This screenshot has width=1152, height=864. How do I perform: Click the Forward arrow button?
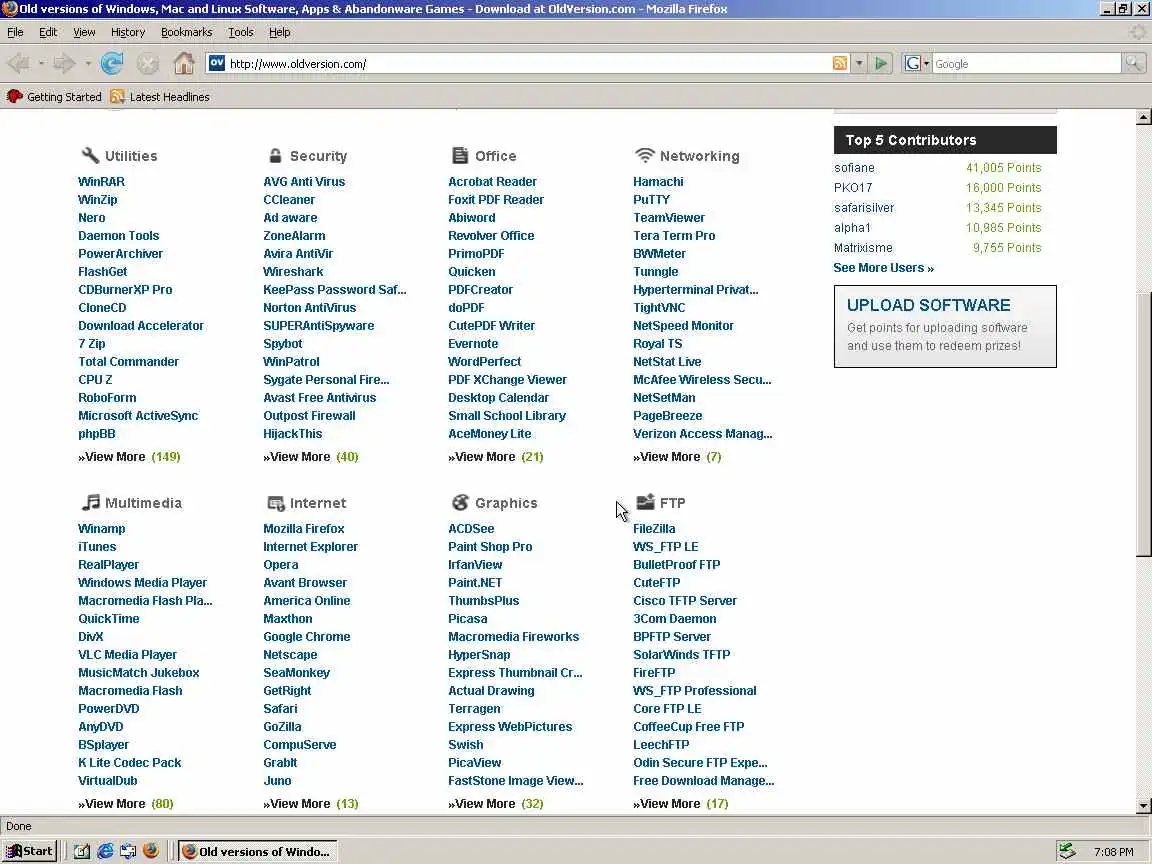point(64,64)
